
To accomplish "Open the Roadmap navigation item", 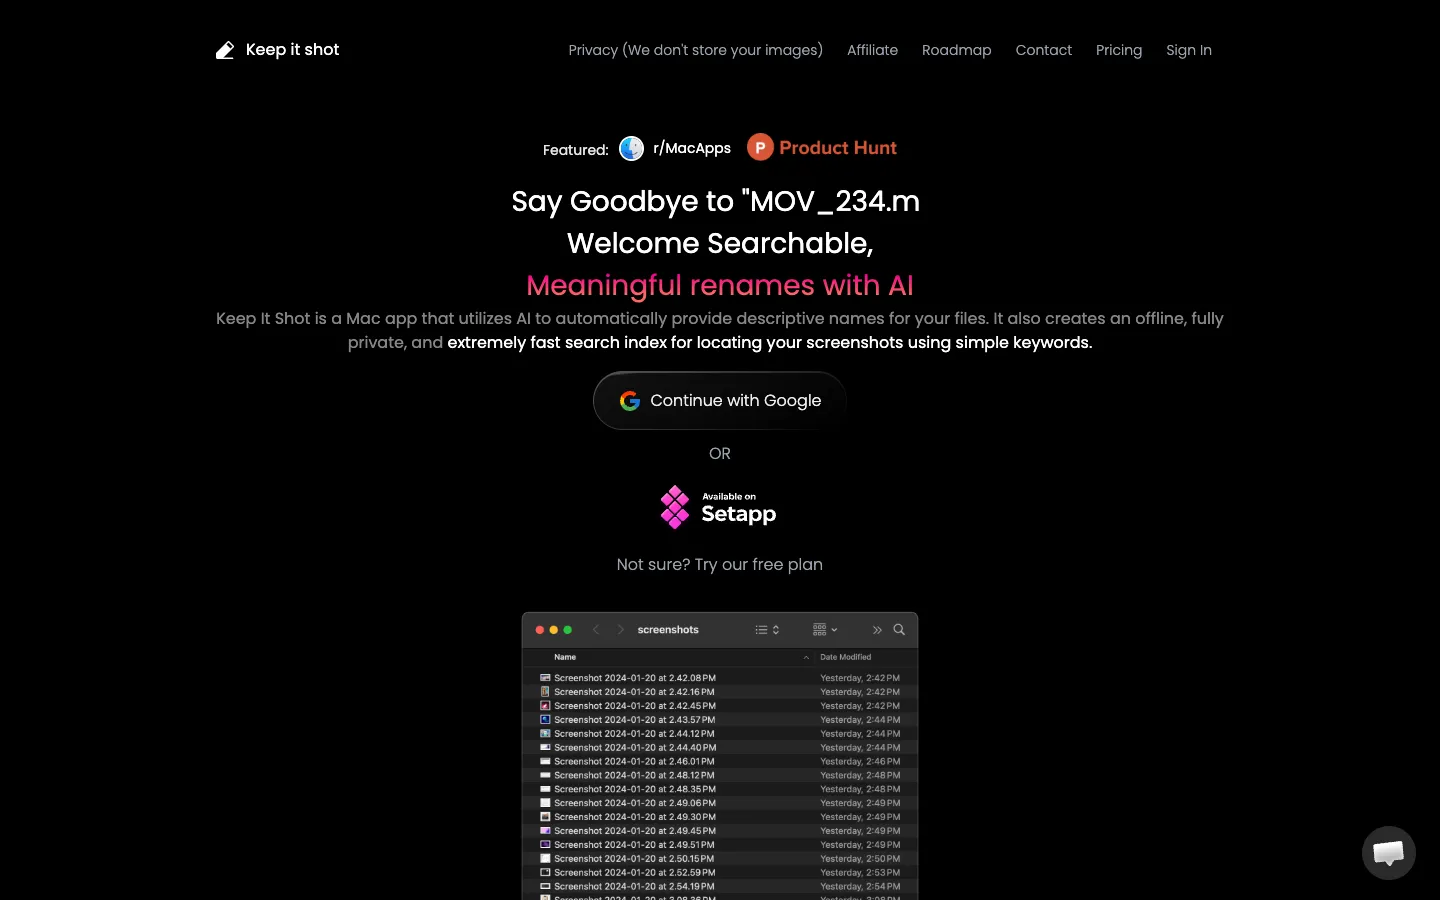I will [x=957, y=50].
